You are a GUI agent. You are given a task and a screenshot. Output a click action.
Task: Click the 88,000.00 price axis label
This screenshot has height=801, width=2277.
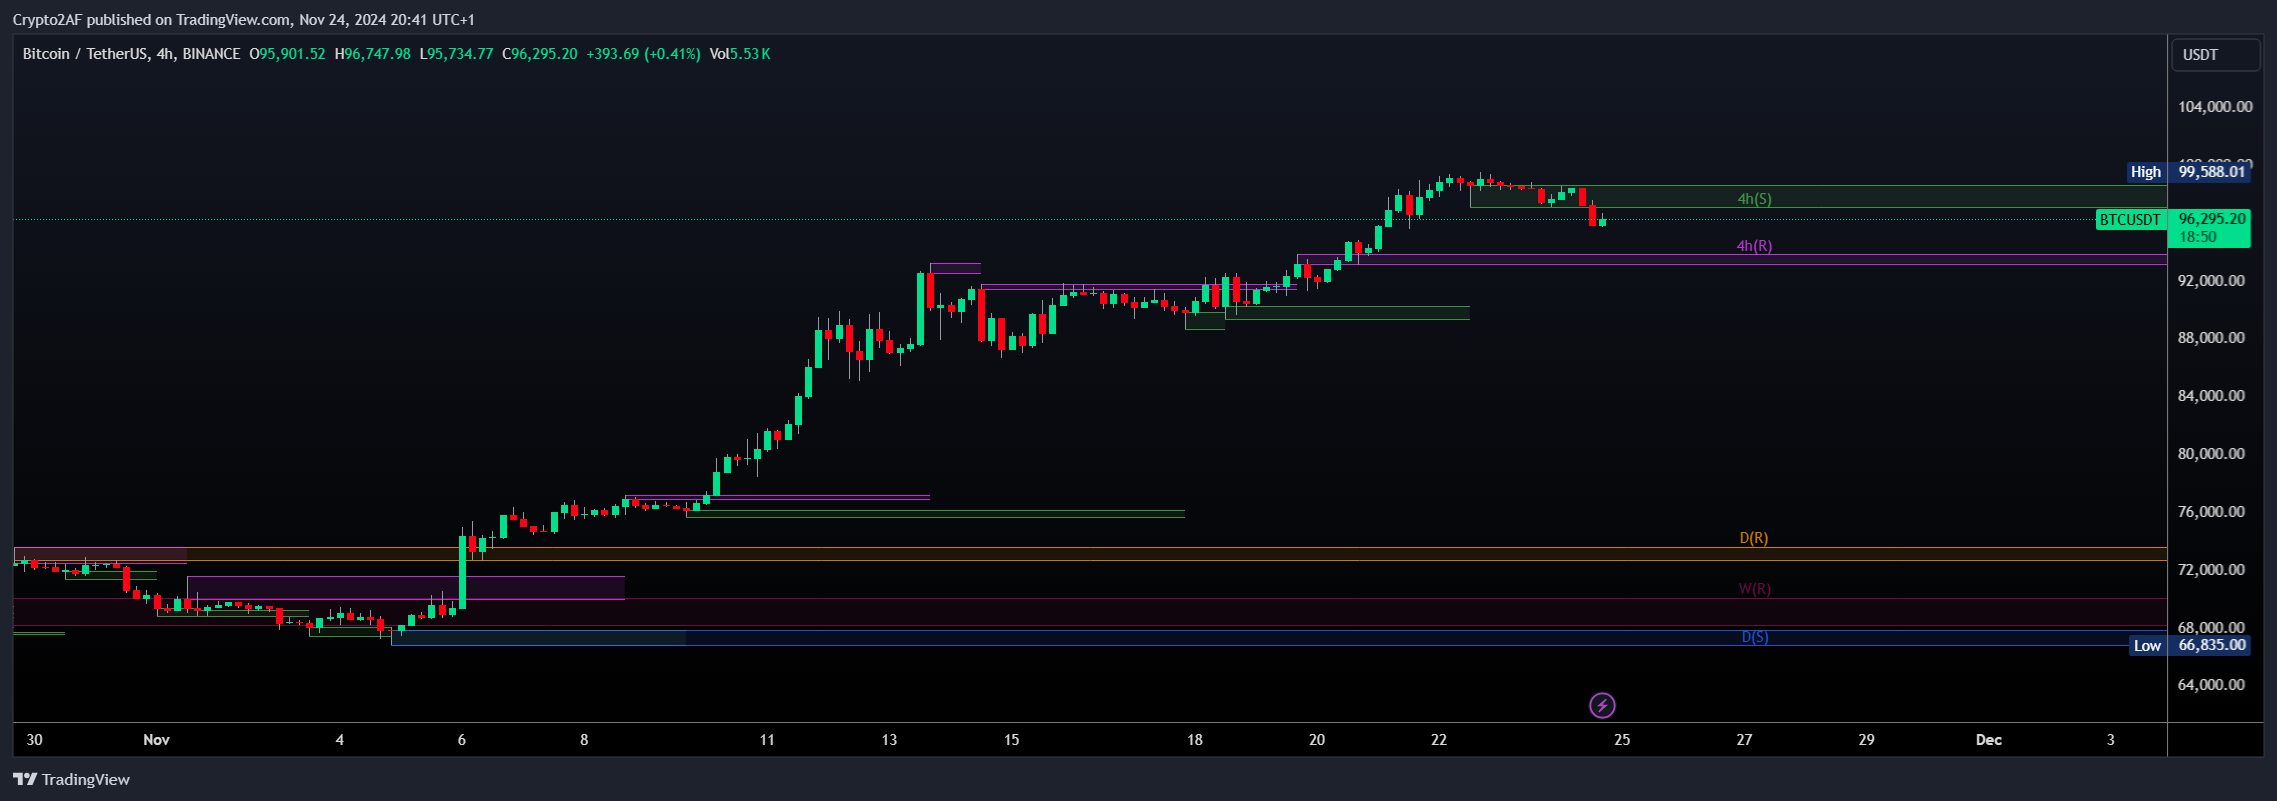(x=2211, y=338)
